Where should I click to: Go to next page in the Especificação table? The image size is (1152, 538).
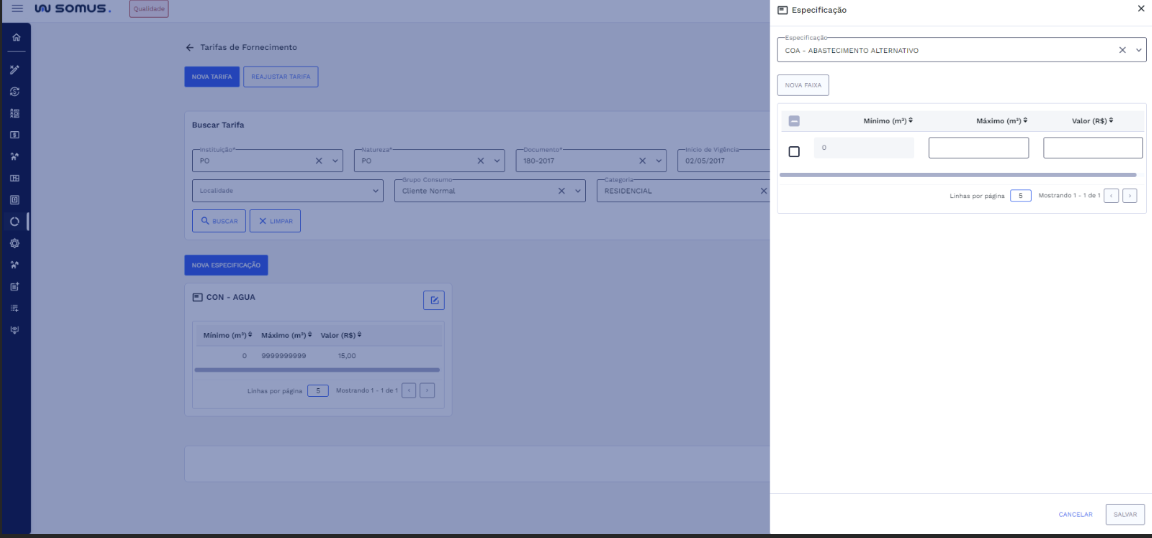pos(1130,196)
